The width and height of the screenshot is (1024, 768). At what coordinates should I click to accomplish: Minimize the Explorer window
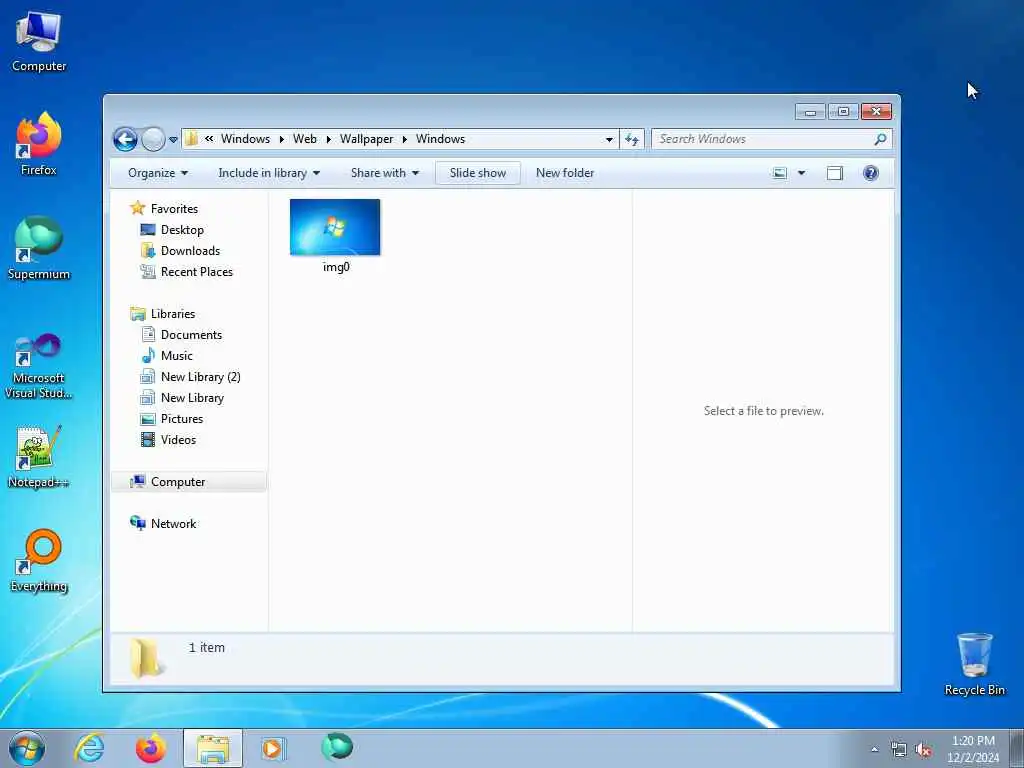pos(810,112)
